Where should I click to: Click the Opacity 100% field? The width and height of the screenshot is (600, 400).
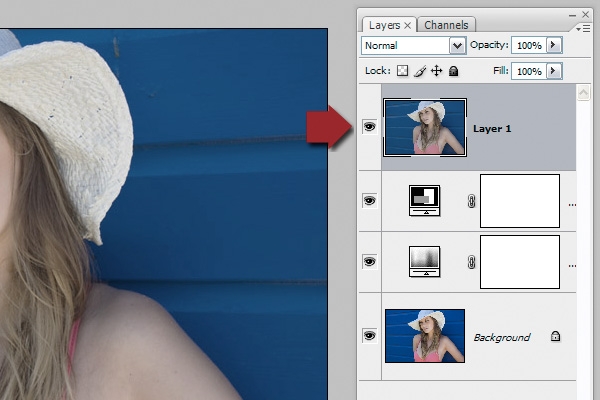pyautogui.click(x=529, y=46)
